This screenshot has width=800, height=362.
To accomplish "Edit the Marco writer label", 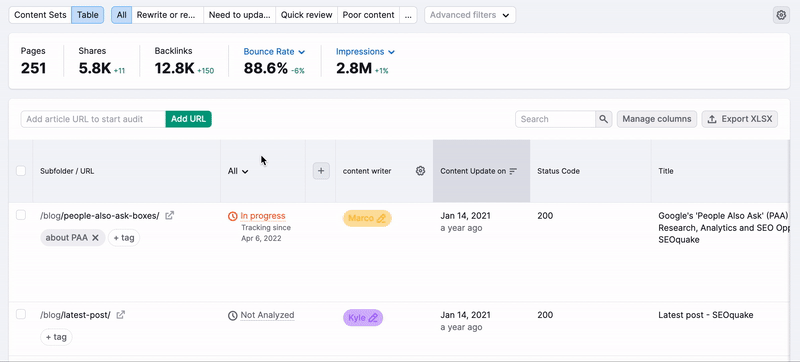I will point(381,219).
